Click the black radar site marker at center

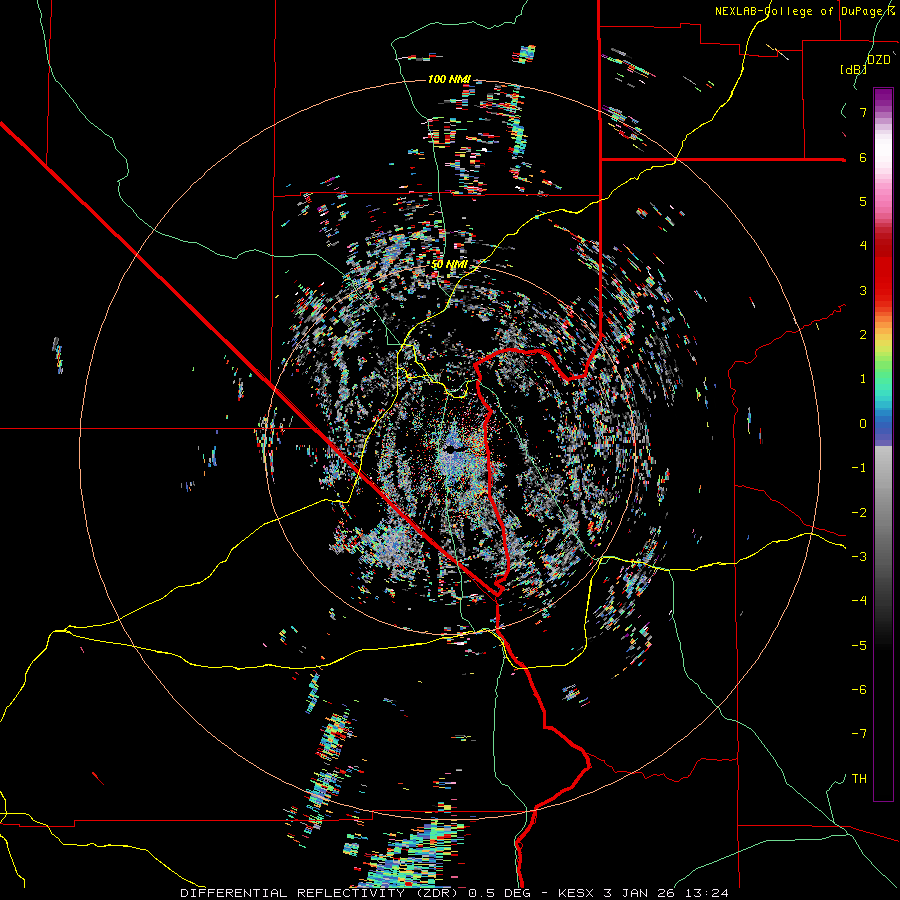[x=451, y=449]
